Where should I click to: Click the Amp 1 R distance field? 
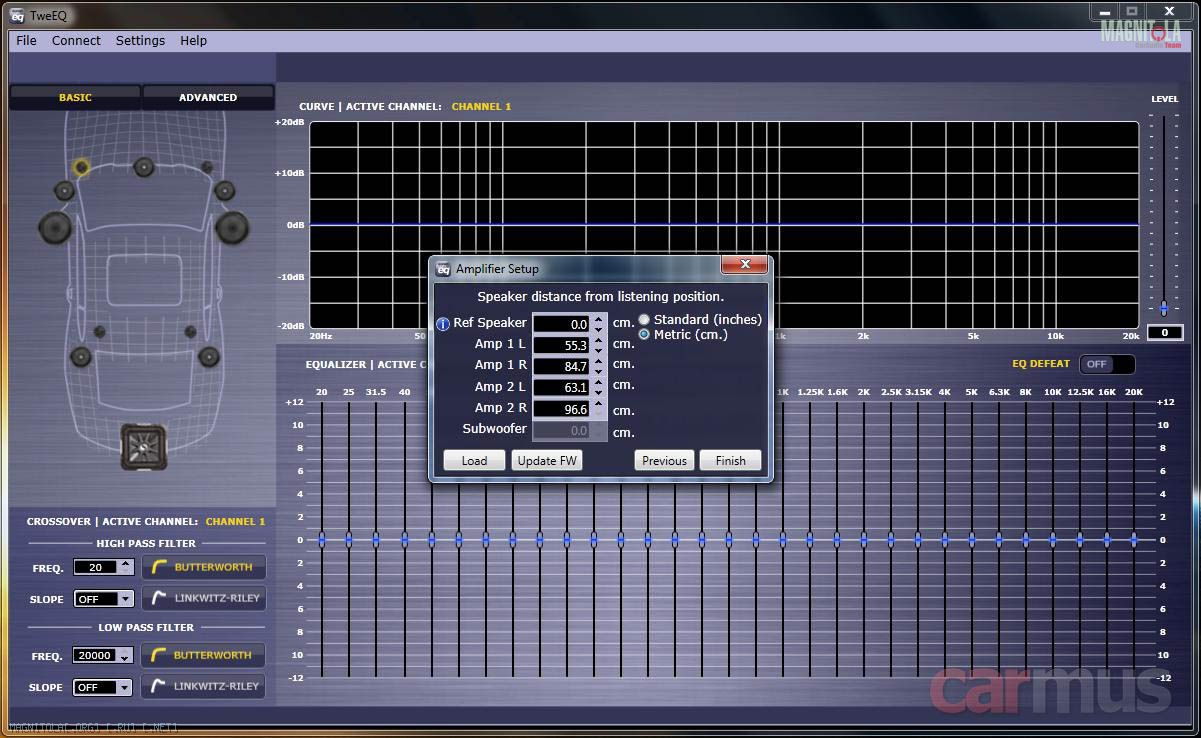click(562, 367)
